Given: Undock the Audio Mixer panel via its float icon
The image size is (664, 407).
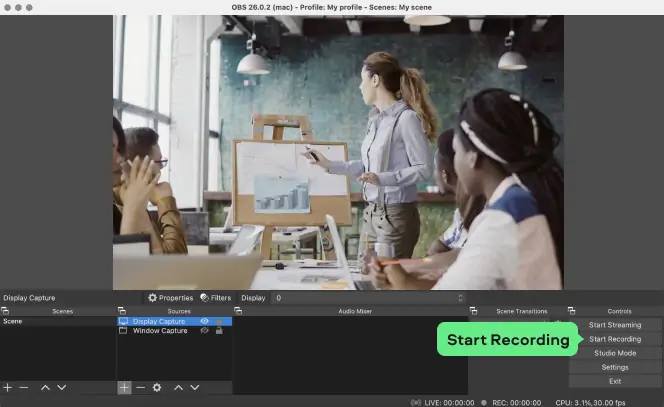Looking at the screenshot, I should coord(238,311).
